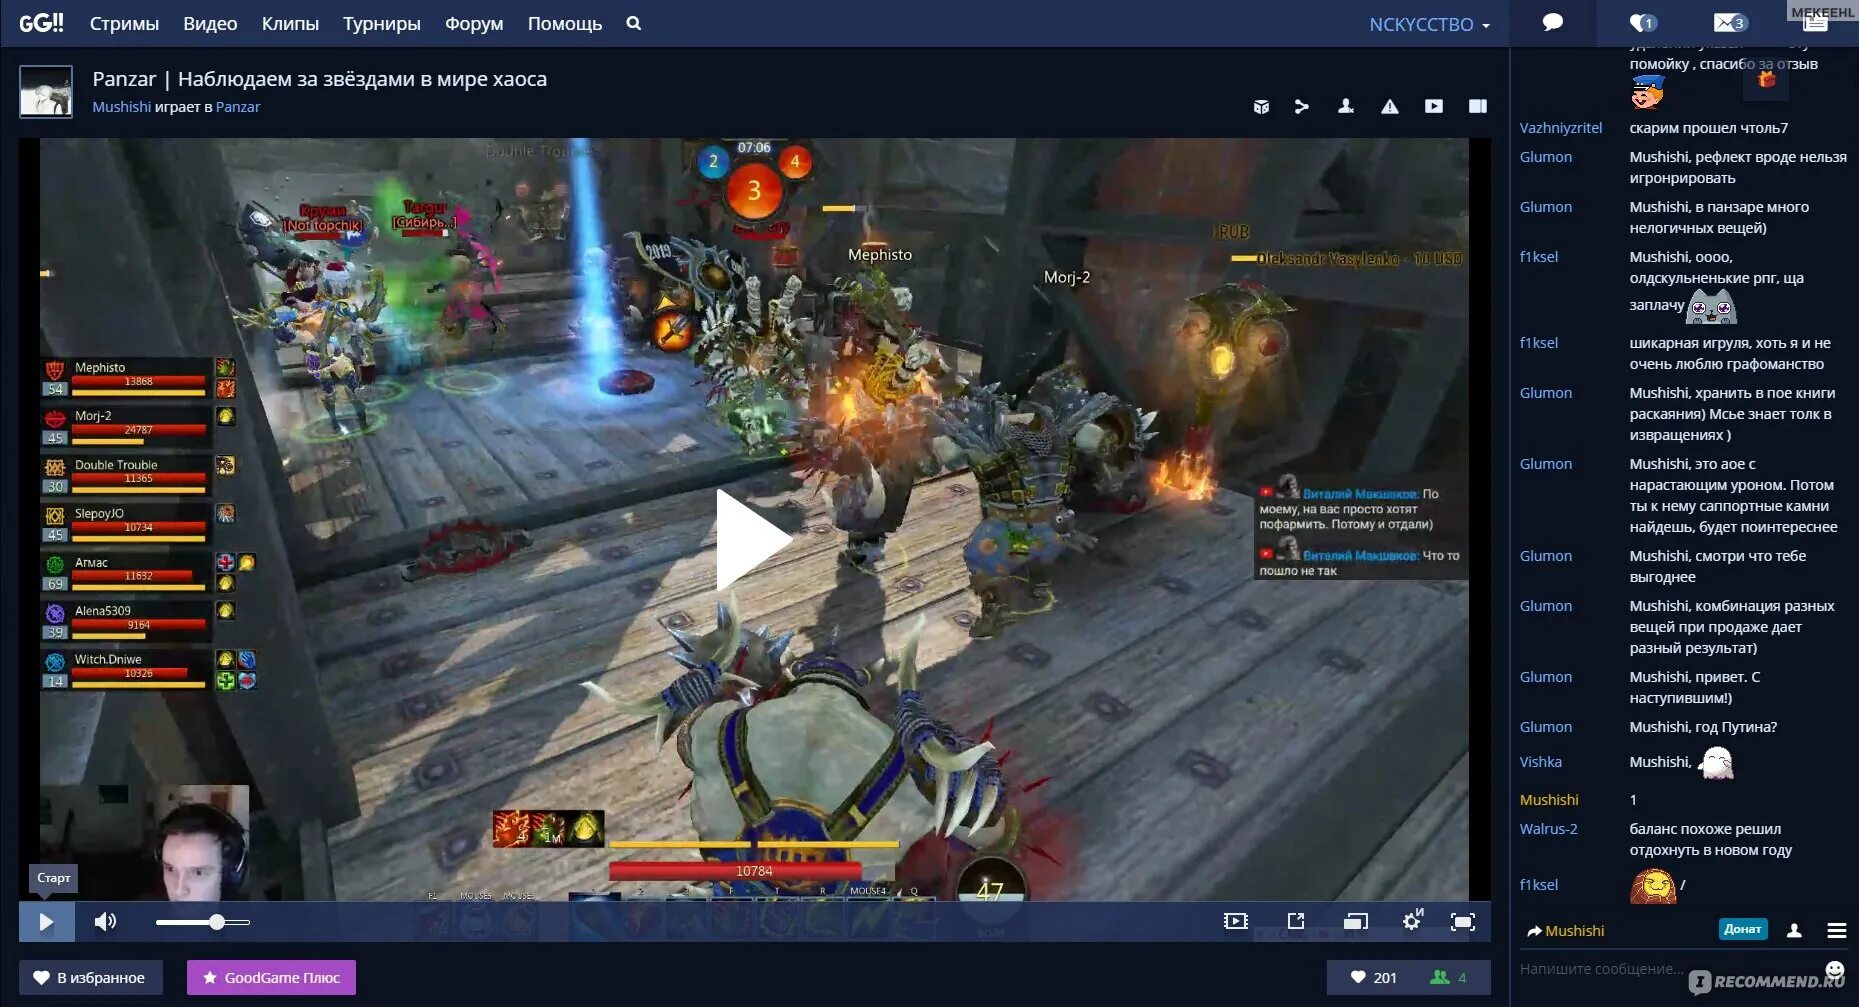Click the green viewers count icon
The image size is (1859, 1007).
point(1439,977)
